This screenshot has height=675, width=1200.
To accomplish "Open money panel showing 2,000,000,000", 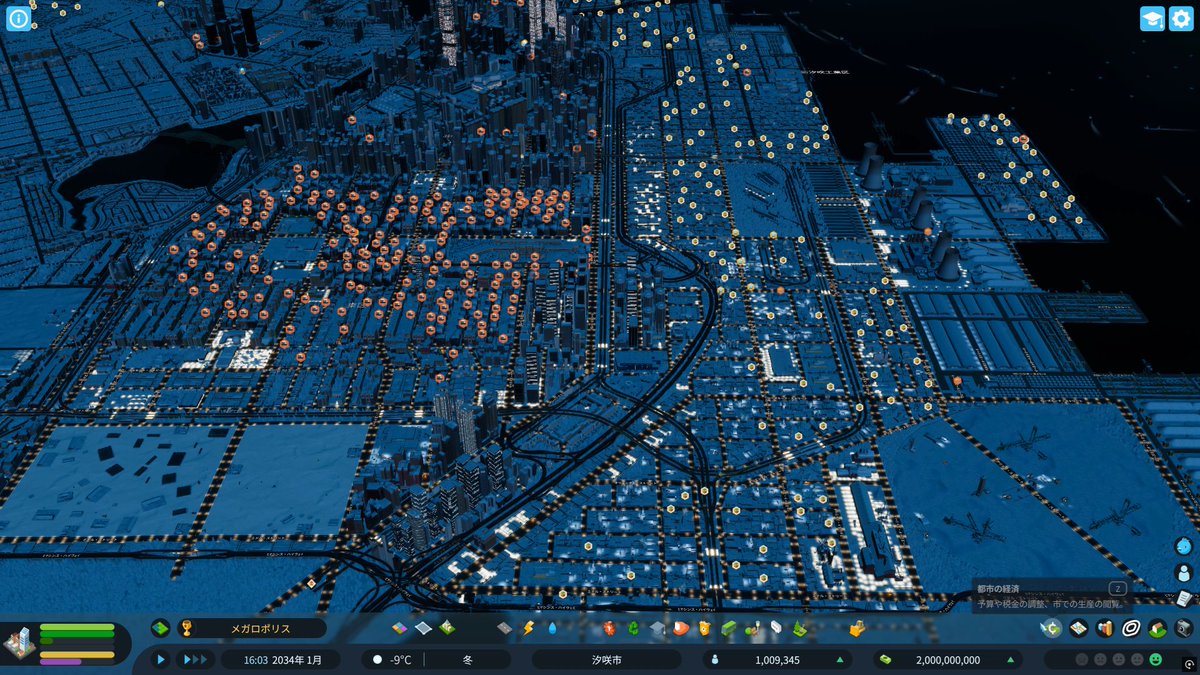I will (948, 660).
